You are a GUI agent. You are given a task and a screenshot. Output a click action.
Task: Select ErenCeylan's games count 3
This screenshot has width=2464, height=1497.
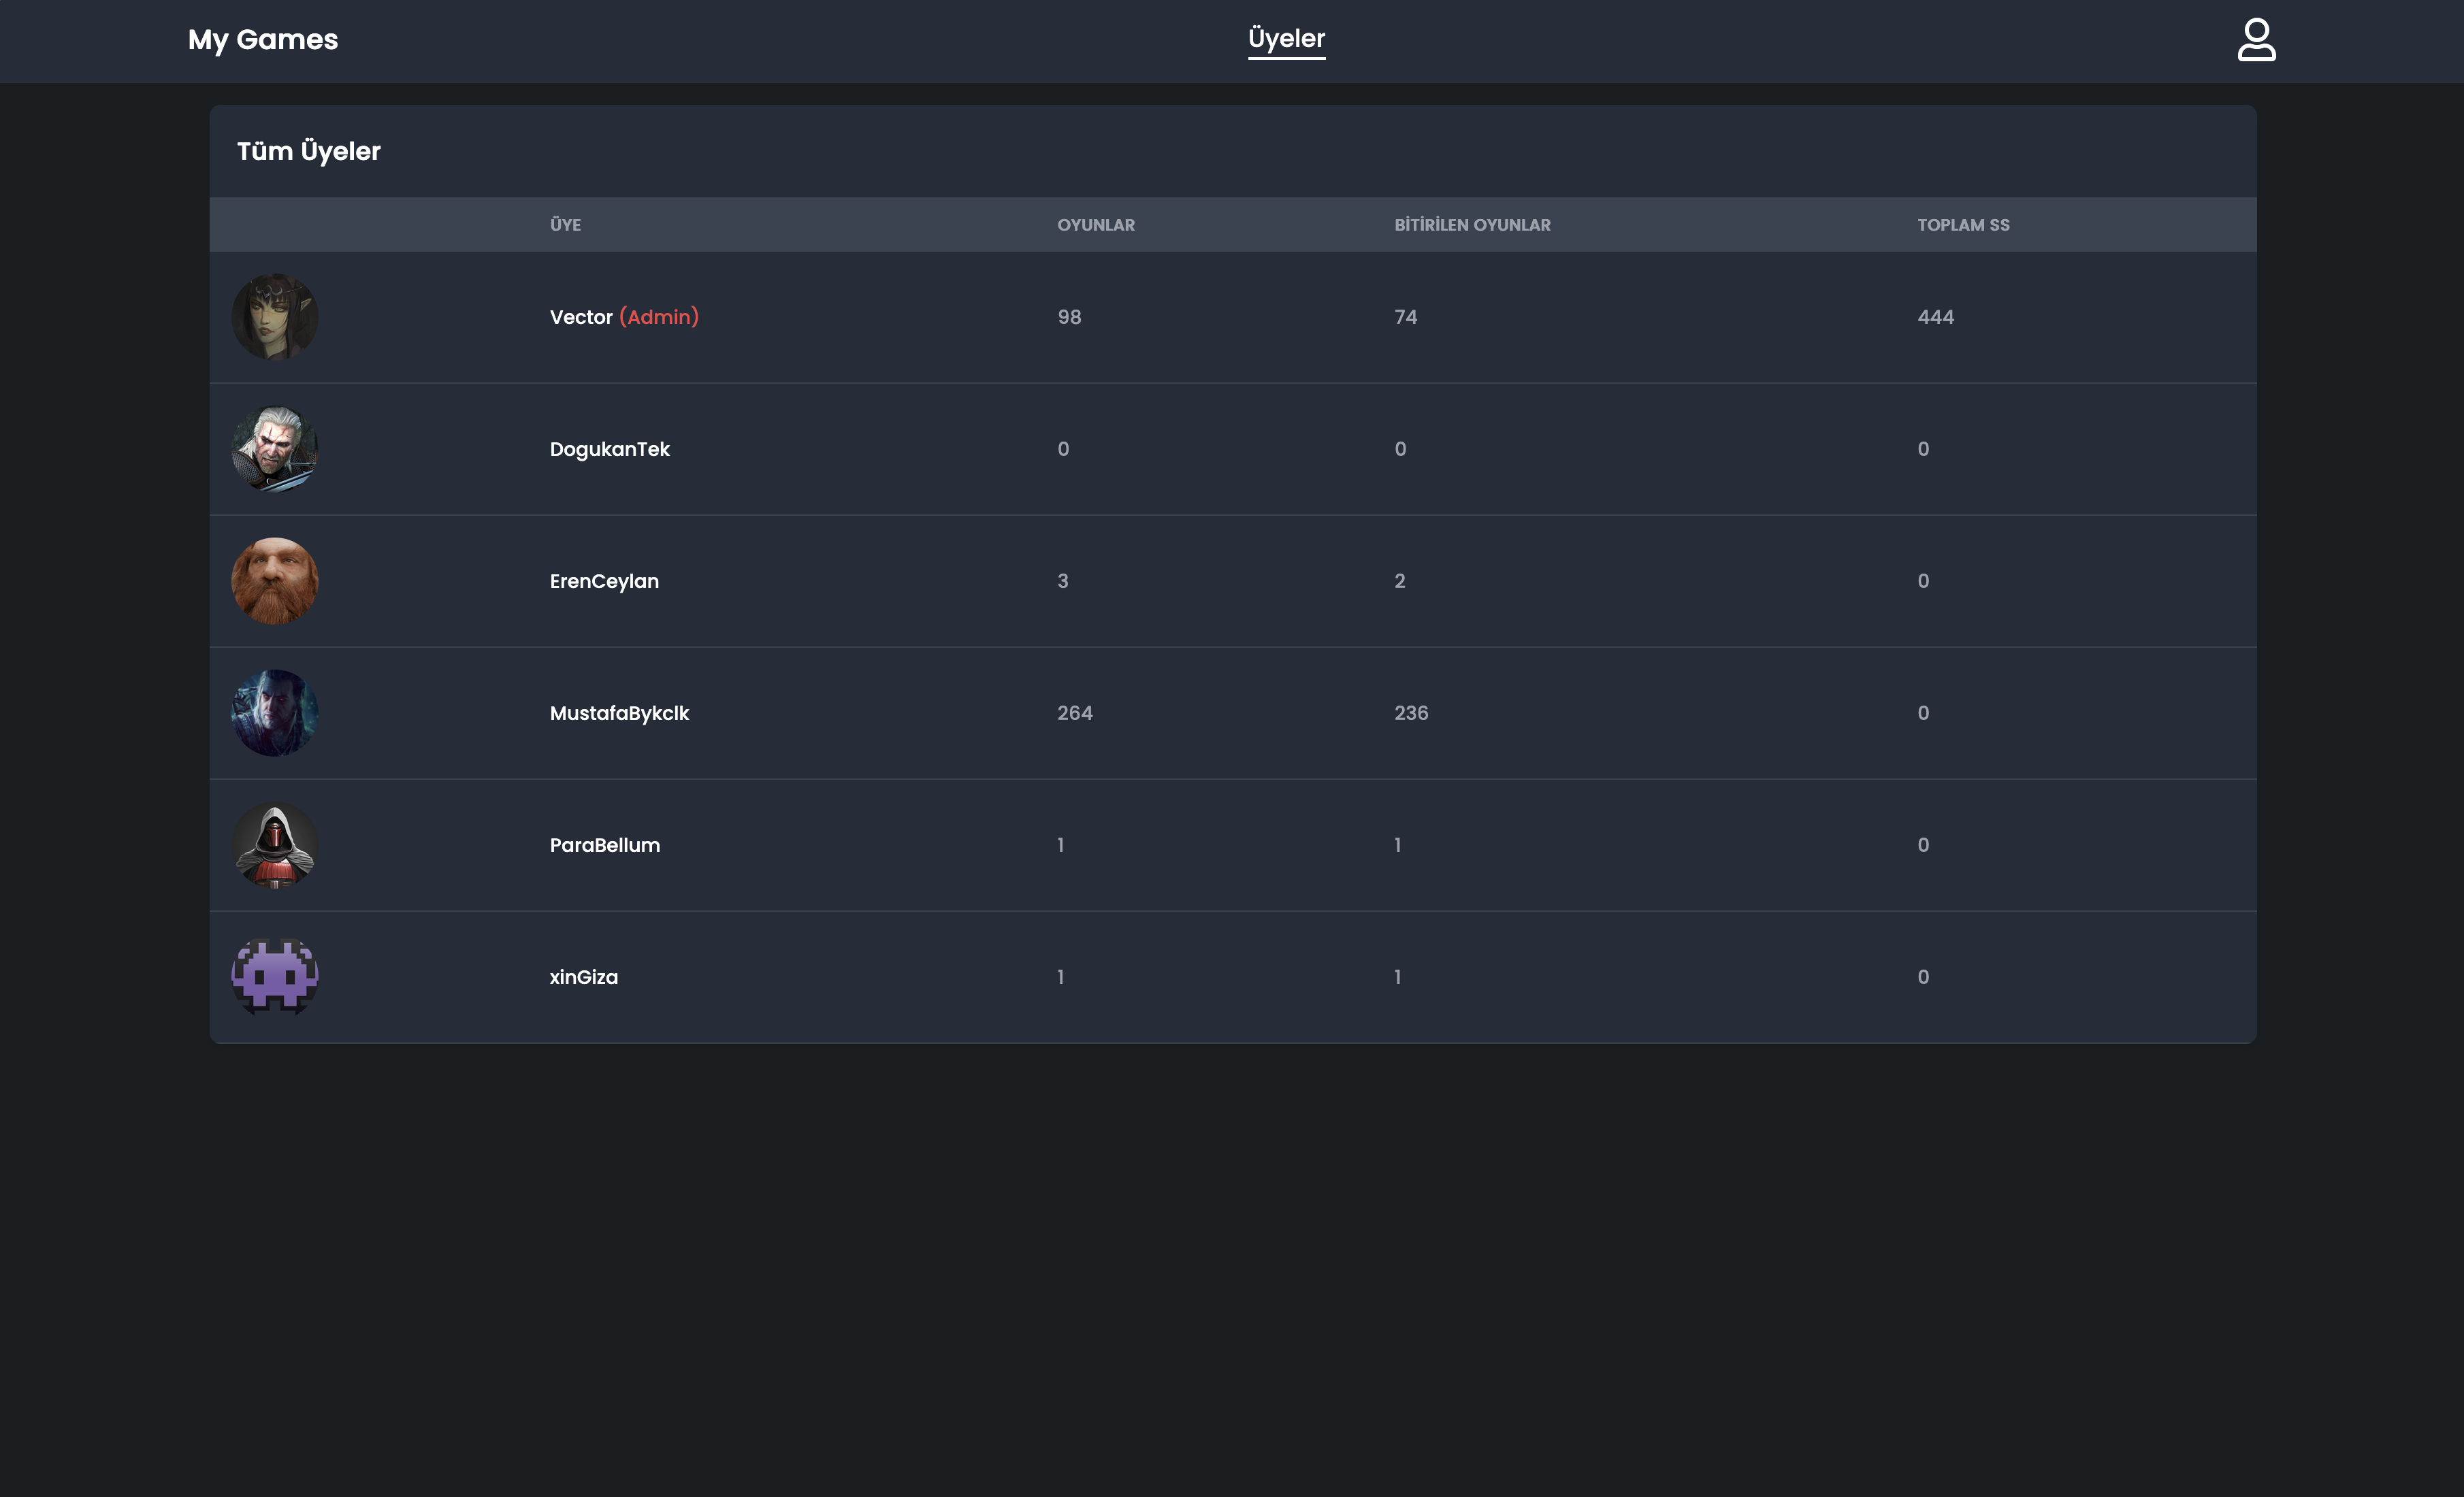coord(1063,581)
